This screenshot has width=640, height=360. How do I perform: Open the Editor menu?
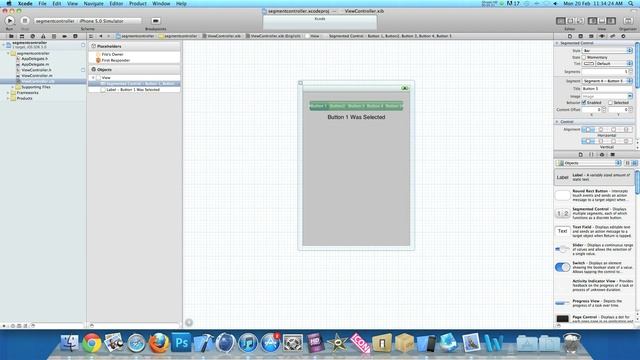coord(116,3)
